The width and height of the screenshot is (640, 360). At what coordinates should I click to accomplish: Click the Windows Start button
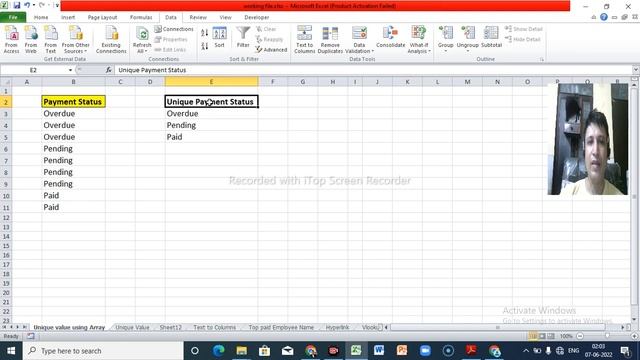click(x=11, y=351)
